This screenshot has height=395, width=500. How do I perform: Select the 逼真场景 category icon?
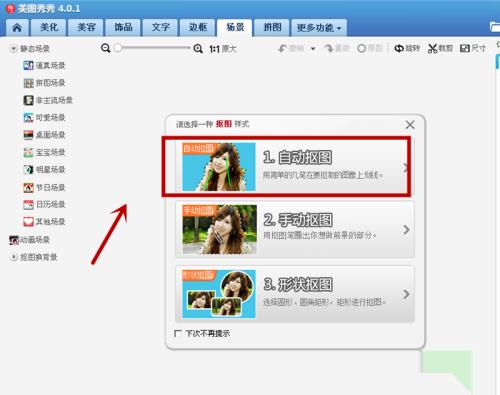29,65
